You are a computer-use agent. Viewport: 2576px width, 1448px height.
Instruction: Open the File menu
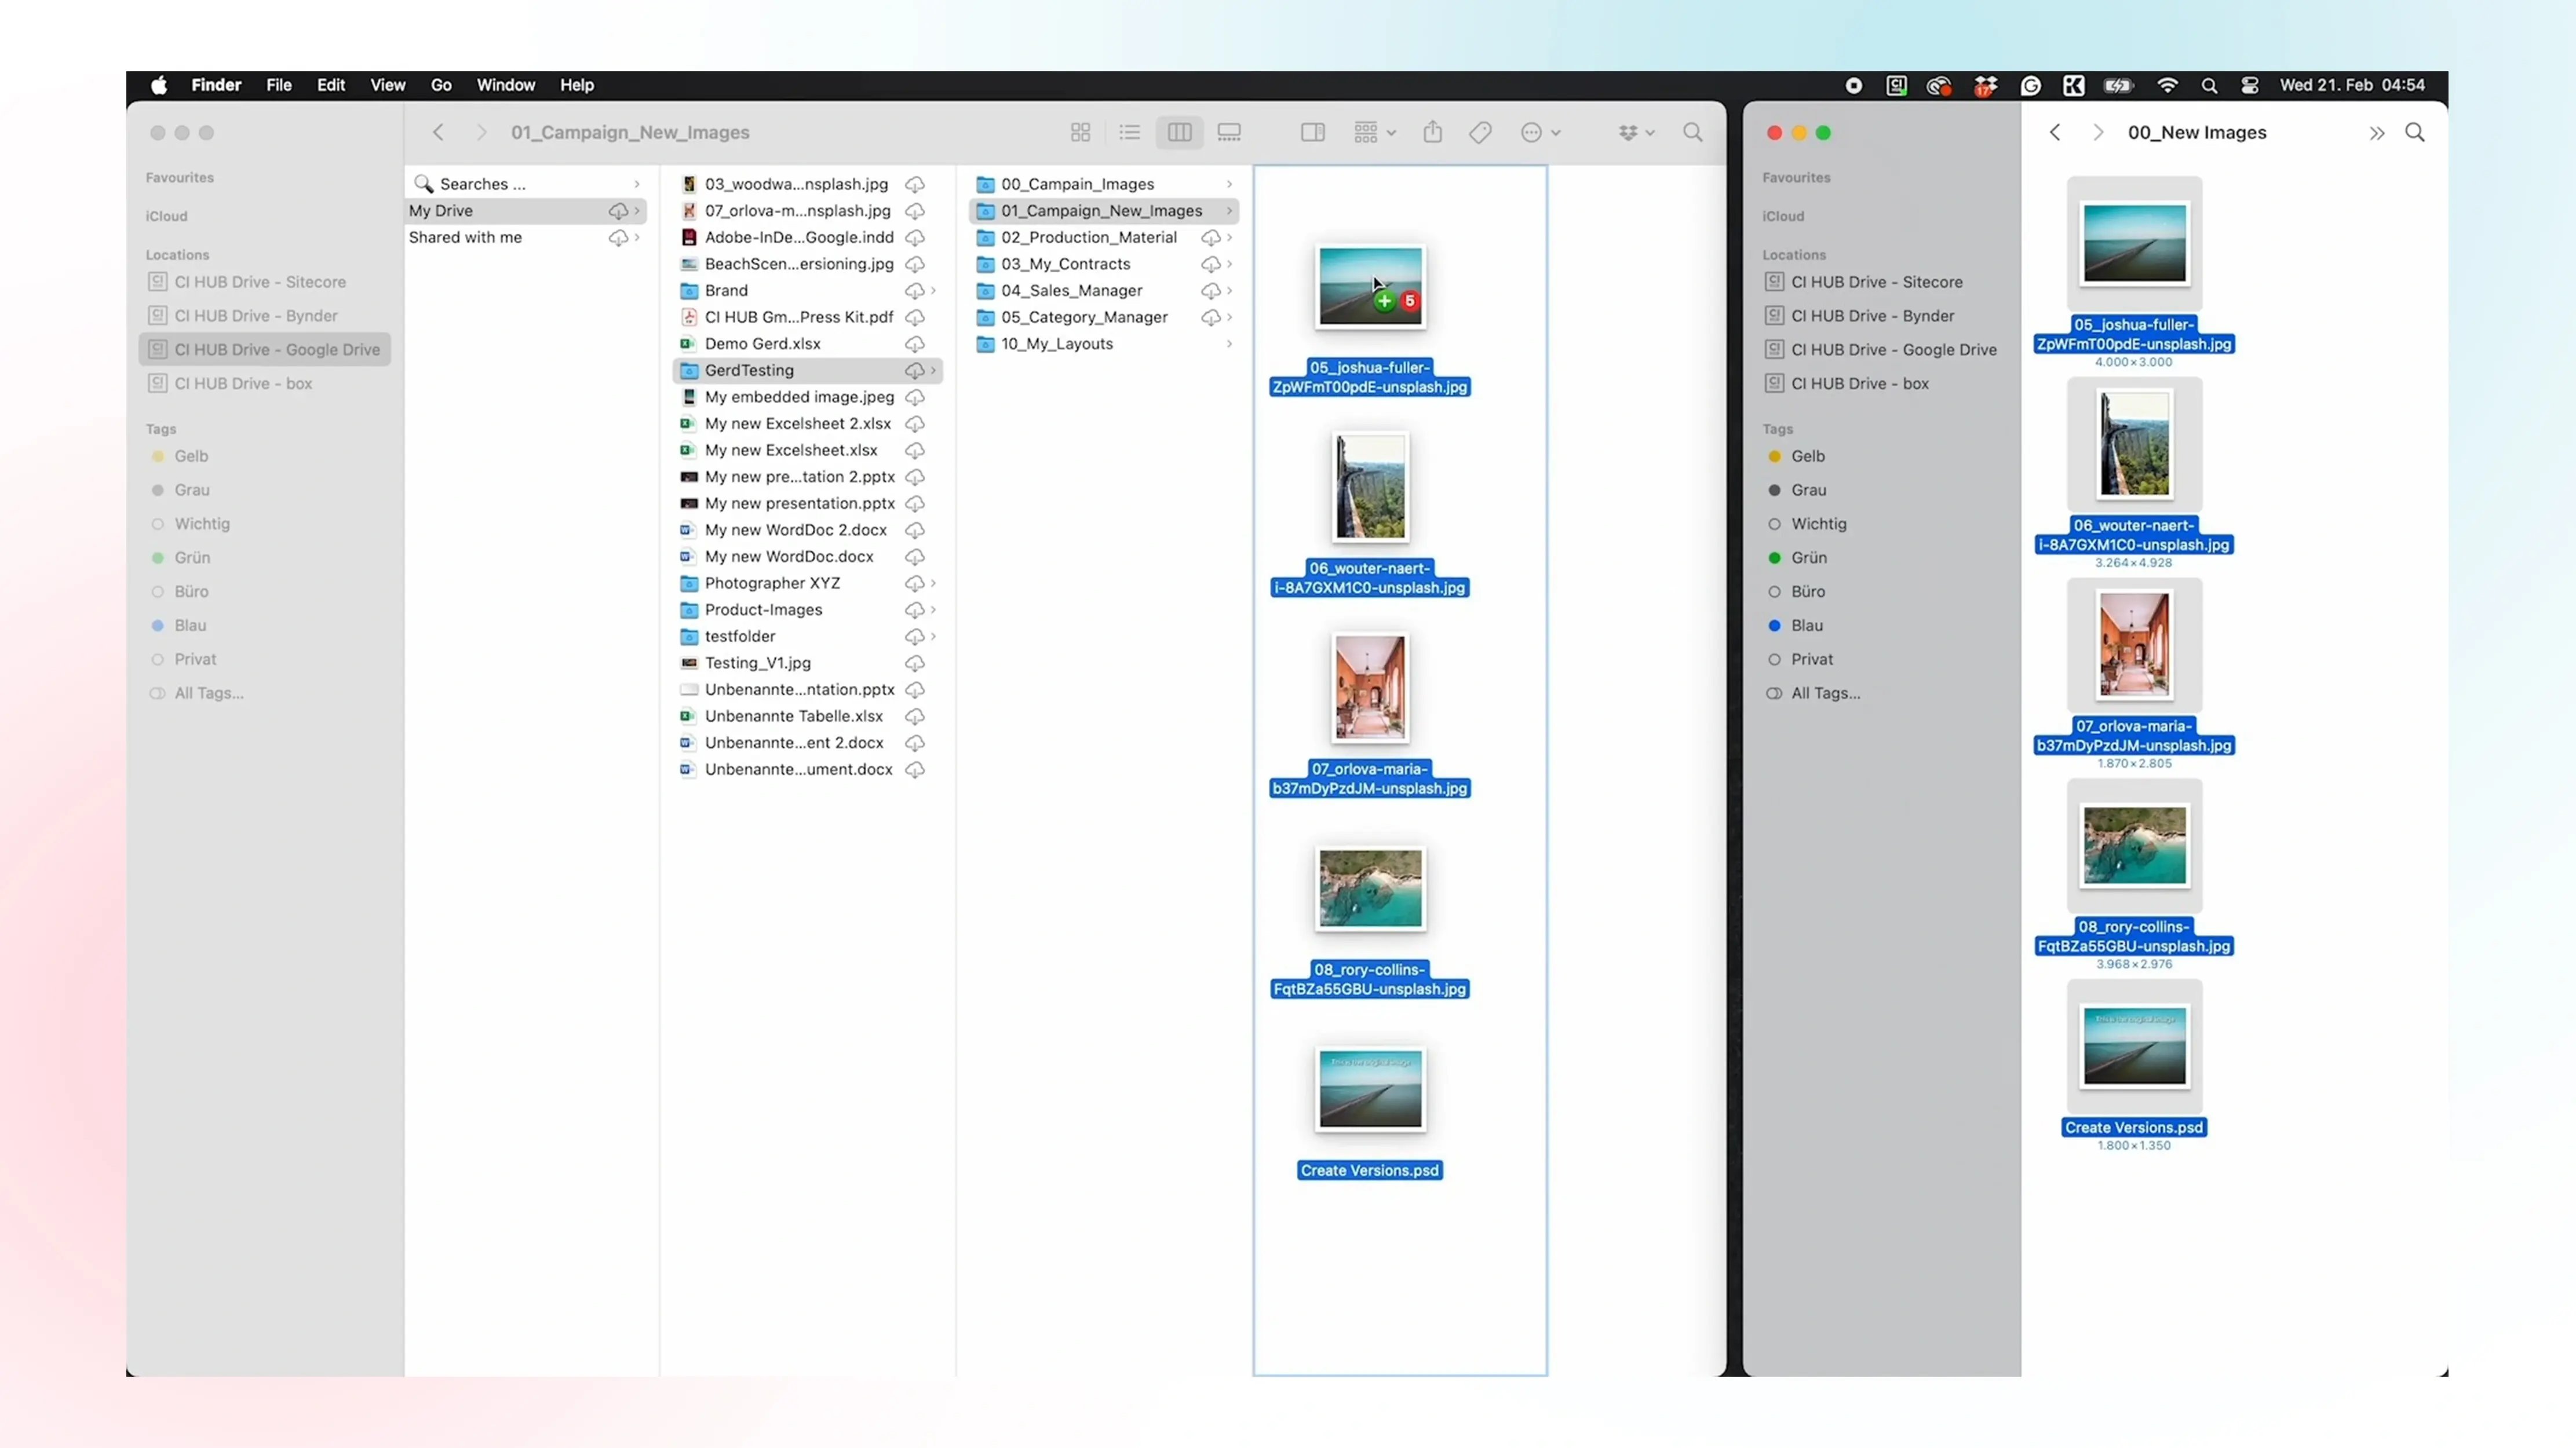pyautogui.click(x=279, y=85)
